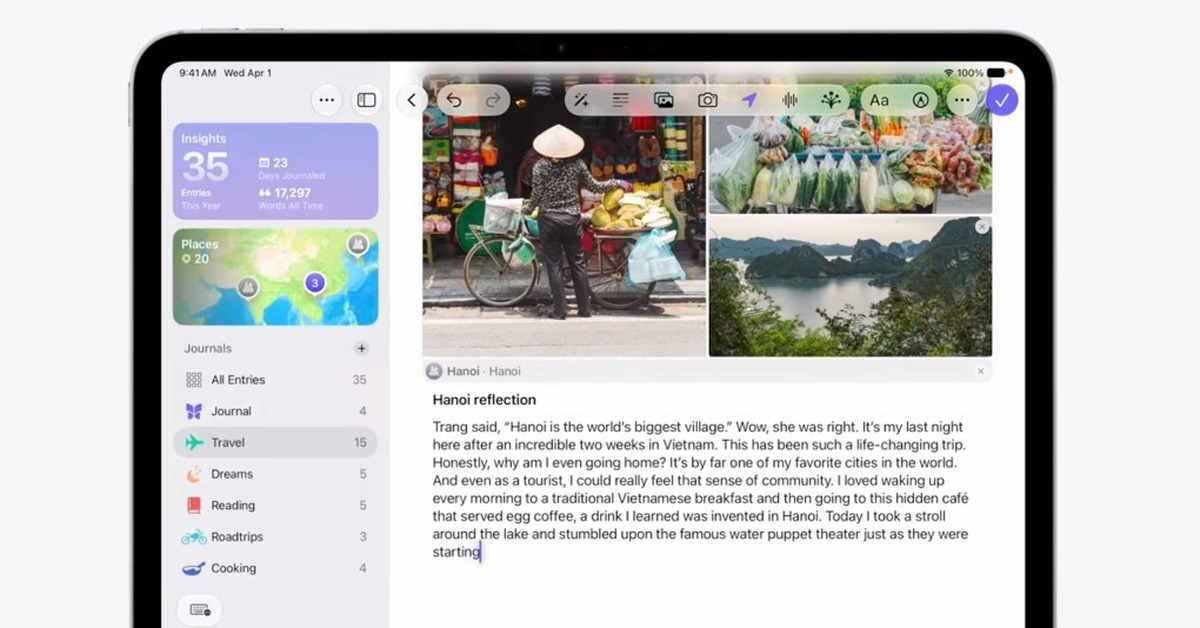Open the camera to take a photo
The image size is (1200, 628).
(707, 100)
